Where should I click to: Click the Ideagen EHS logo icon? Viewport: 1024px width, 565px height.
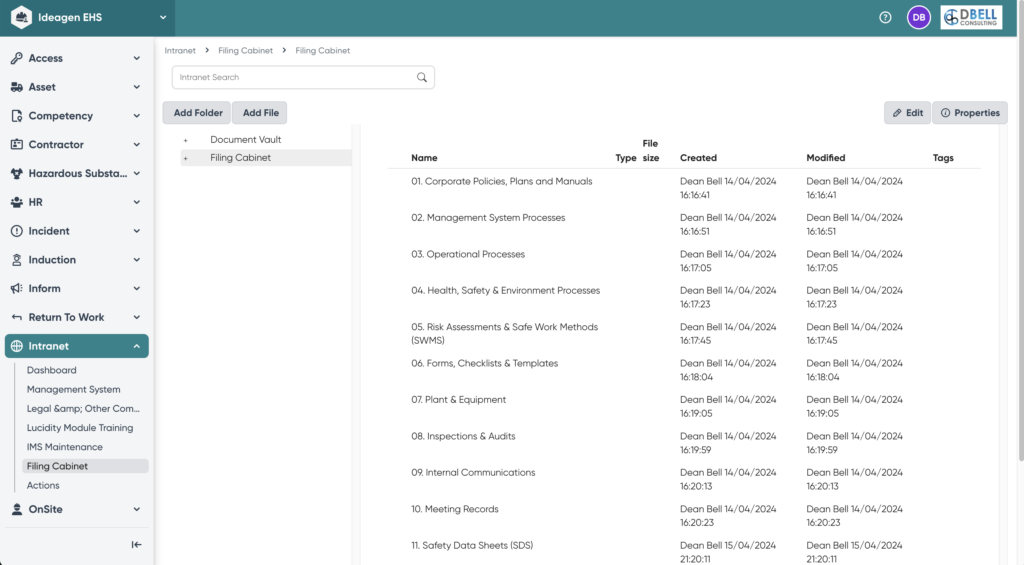tap(21, 18)
